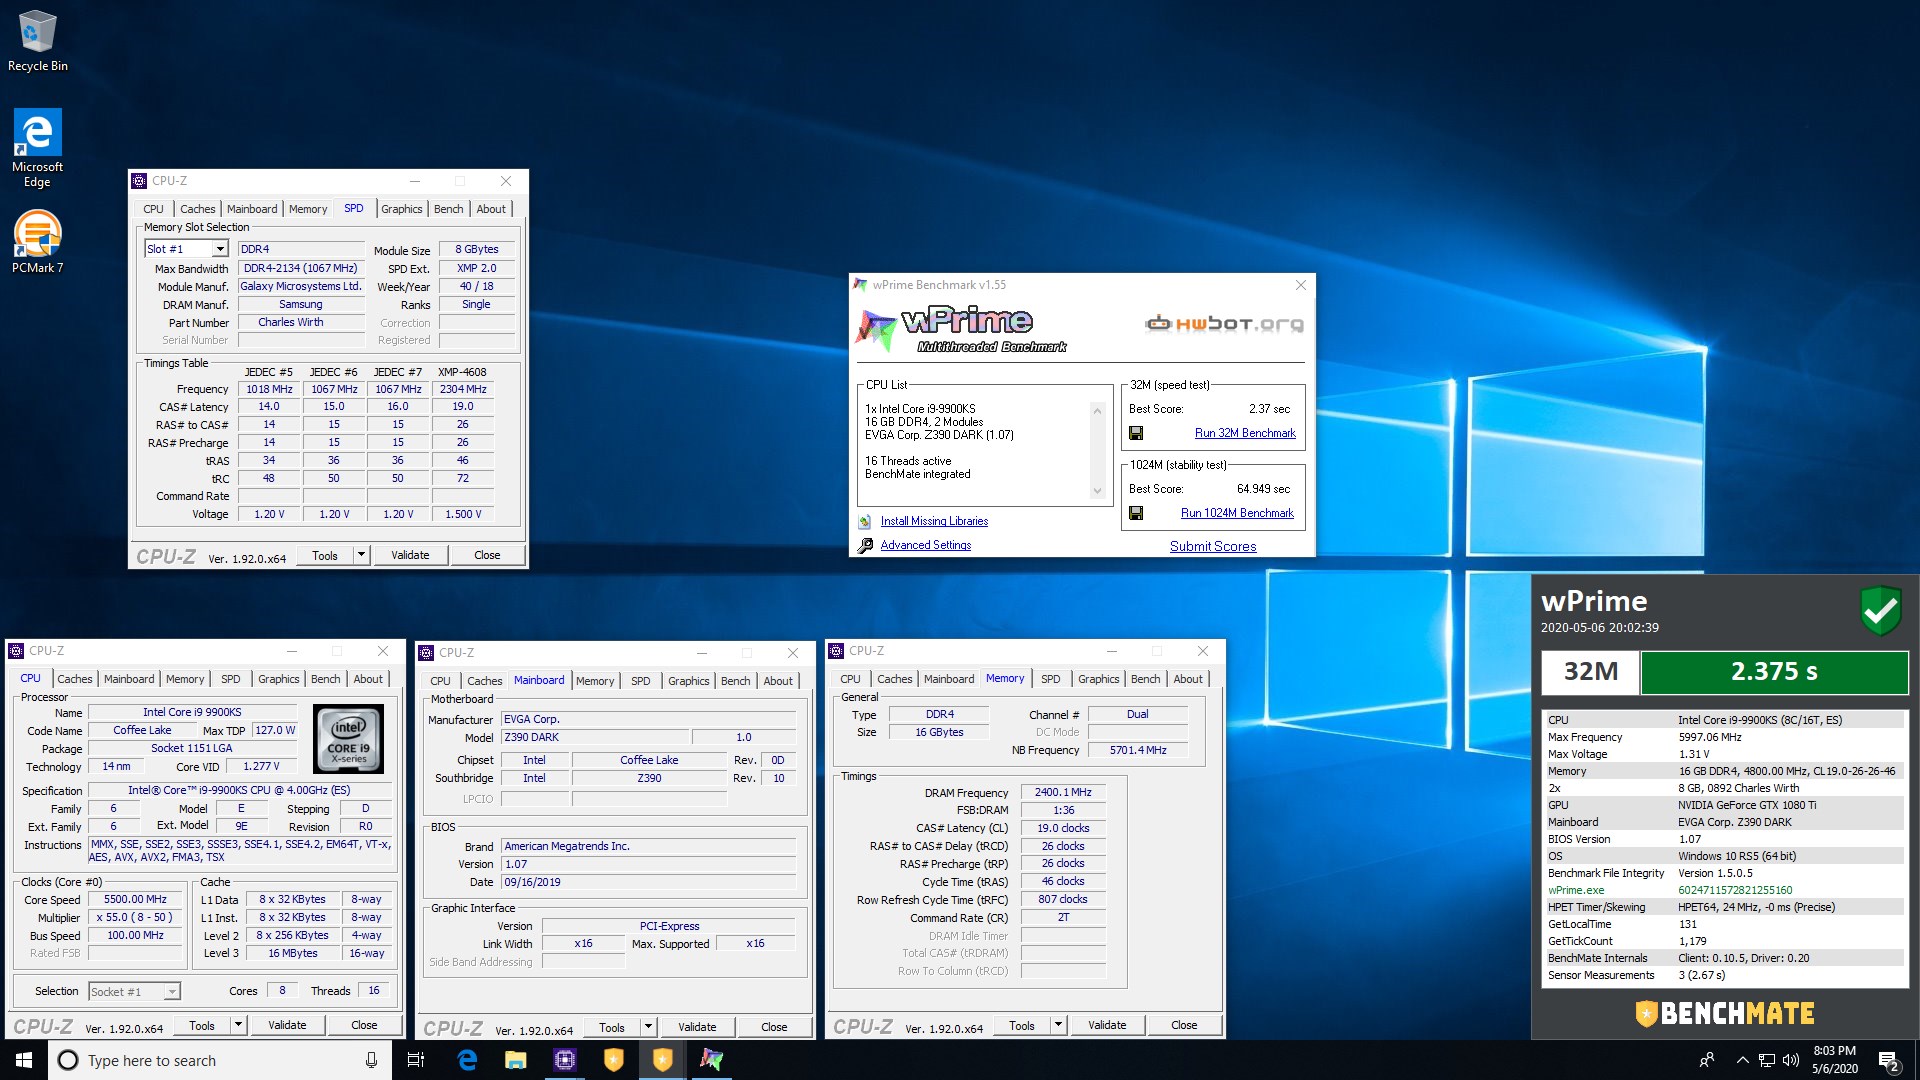Switch to the Memory tab in the SPD window
This screenshot has width=1920, height=1080.
pos(308,209)
